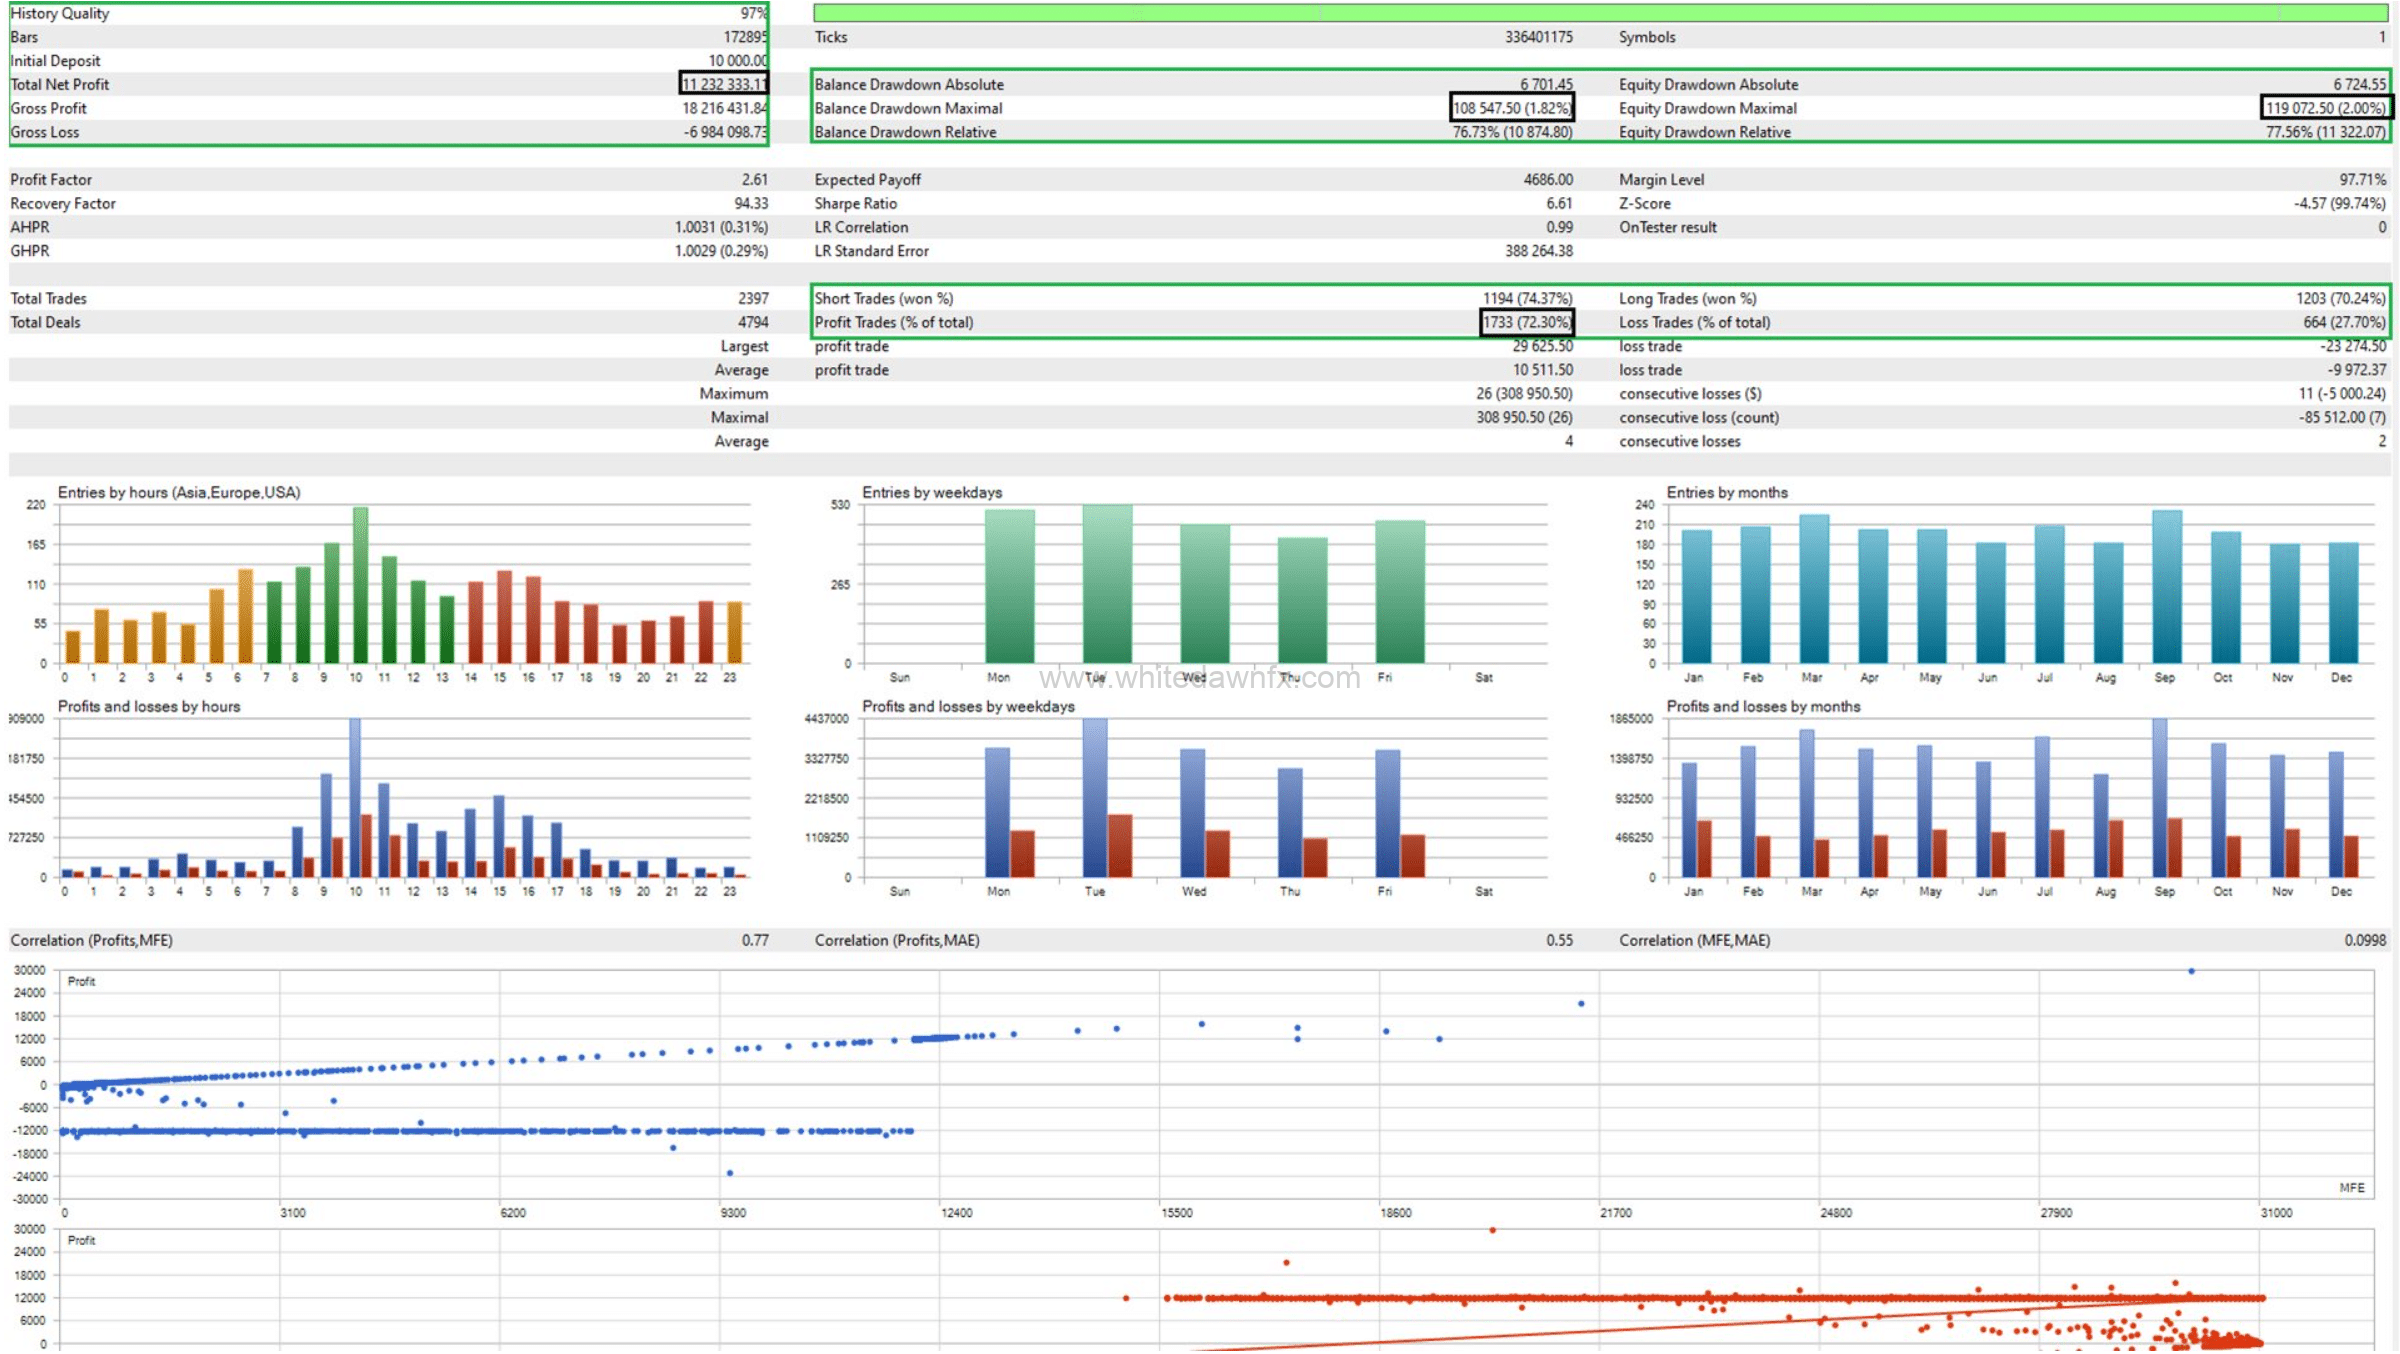Click hour 10 bar in Entries by hours
The image size is (2400, 1354).
pos(360,585)
